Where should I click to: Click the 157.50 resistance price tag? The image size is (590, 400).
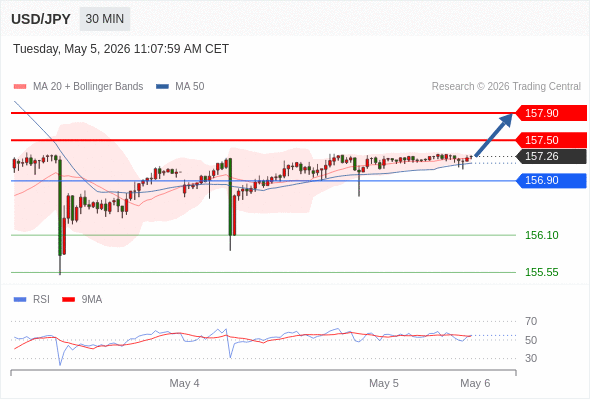click(551, 140)
